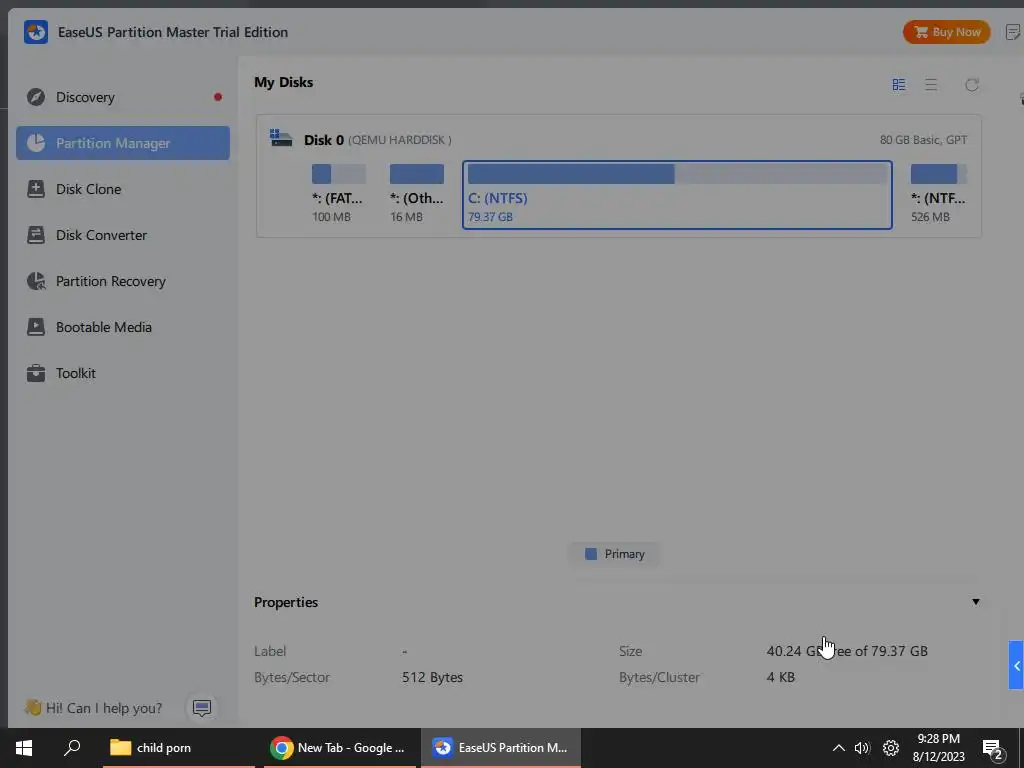Click the 'Bytes/Sector' label
1024x768 pixels.
(x=292, y=677)
